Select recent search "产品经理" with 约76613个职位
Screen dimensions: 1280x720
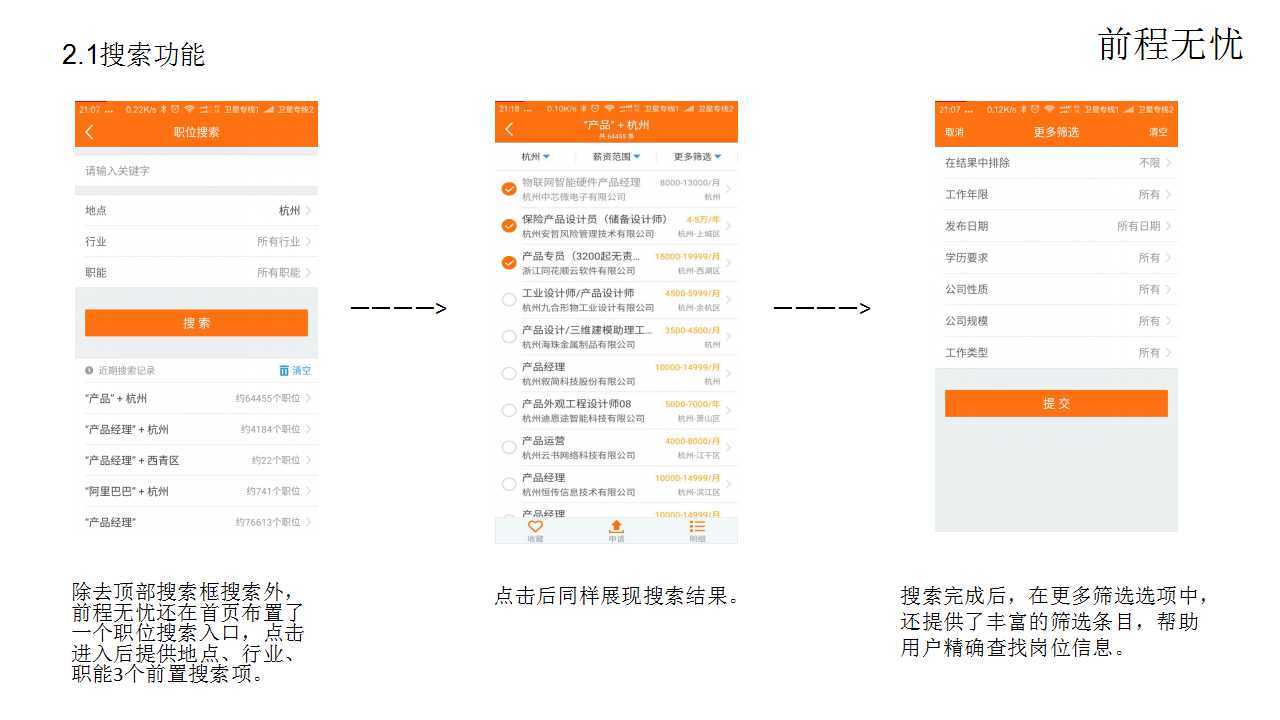(x=196, y=522)
